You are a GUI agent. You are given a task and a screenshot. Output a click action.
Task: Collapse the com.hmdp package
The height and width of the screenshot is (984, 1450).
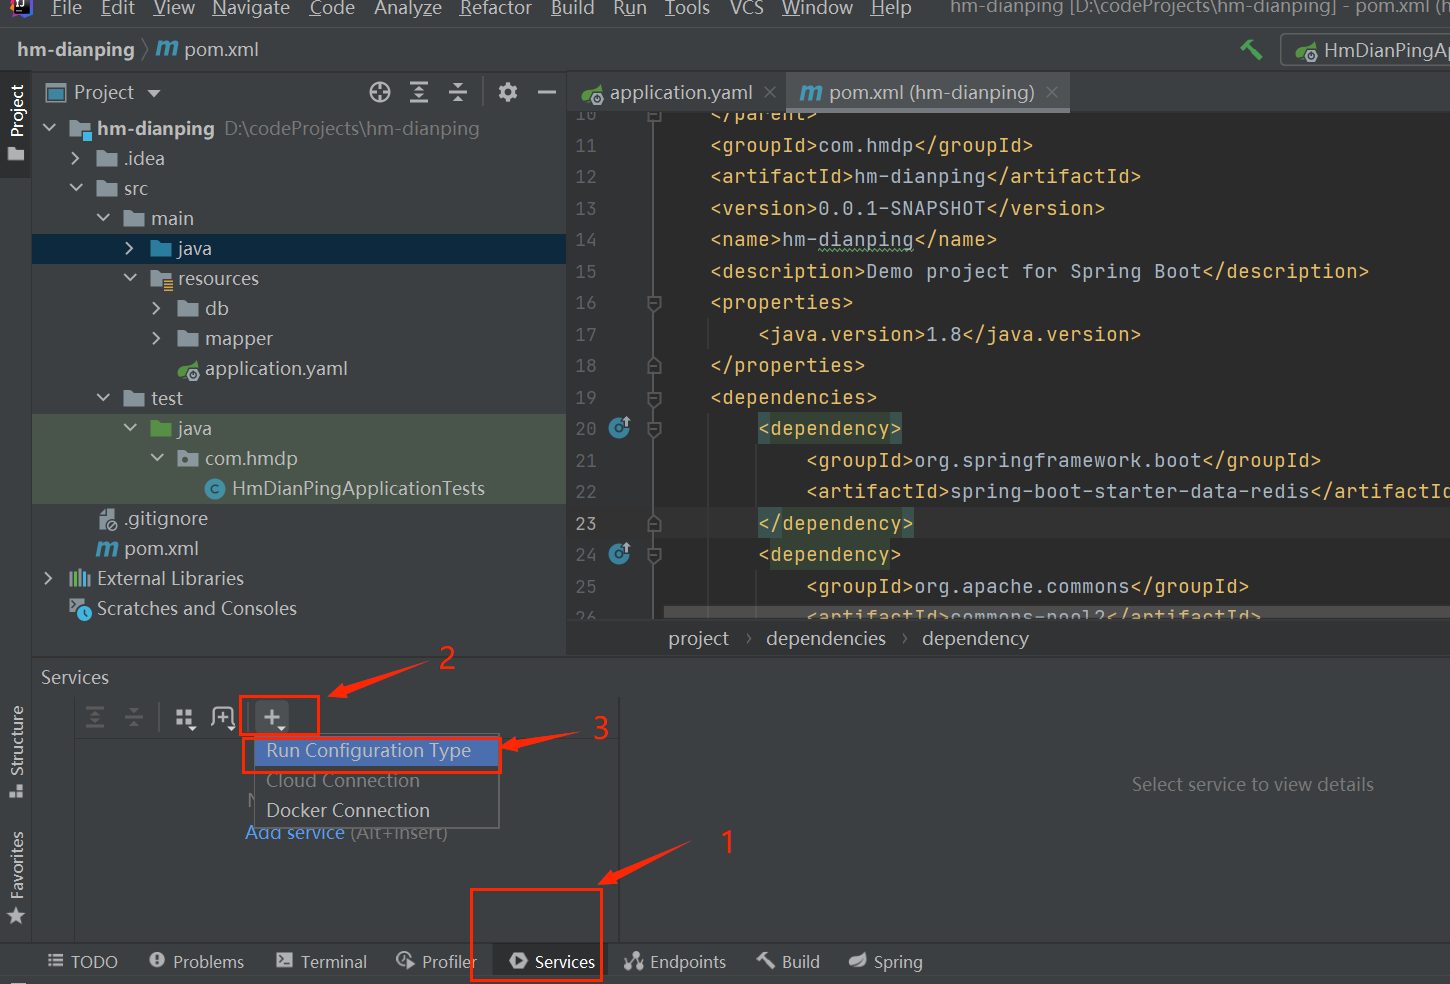(157, 458)
